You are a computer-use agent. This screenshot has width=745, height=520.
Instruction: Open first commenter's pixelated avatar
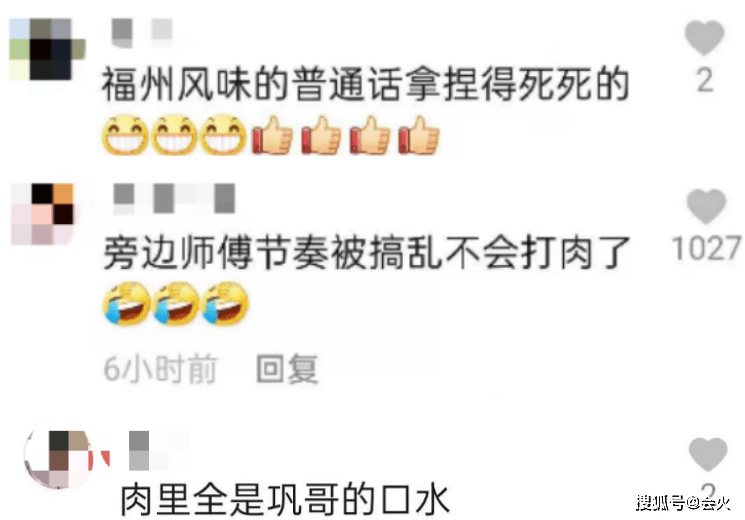pyautogui.click(x=47, y=49)
